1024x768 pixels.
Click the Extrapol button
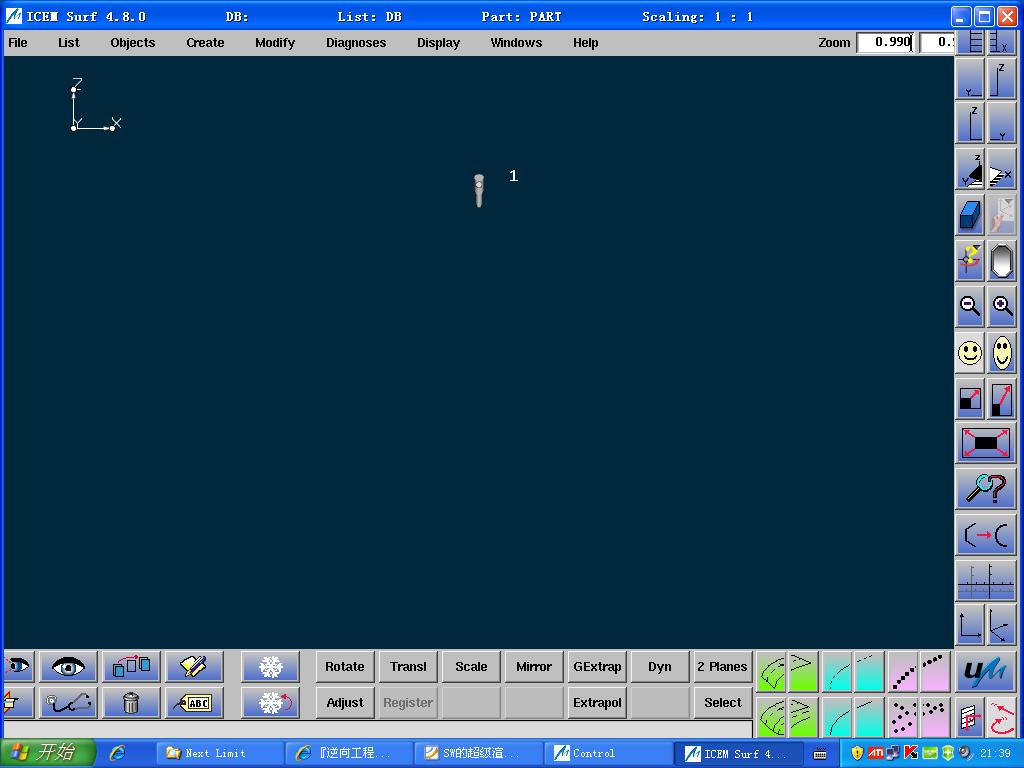[x=597, y=703]
